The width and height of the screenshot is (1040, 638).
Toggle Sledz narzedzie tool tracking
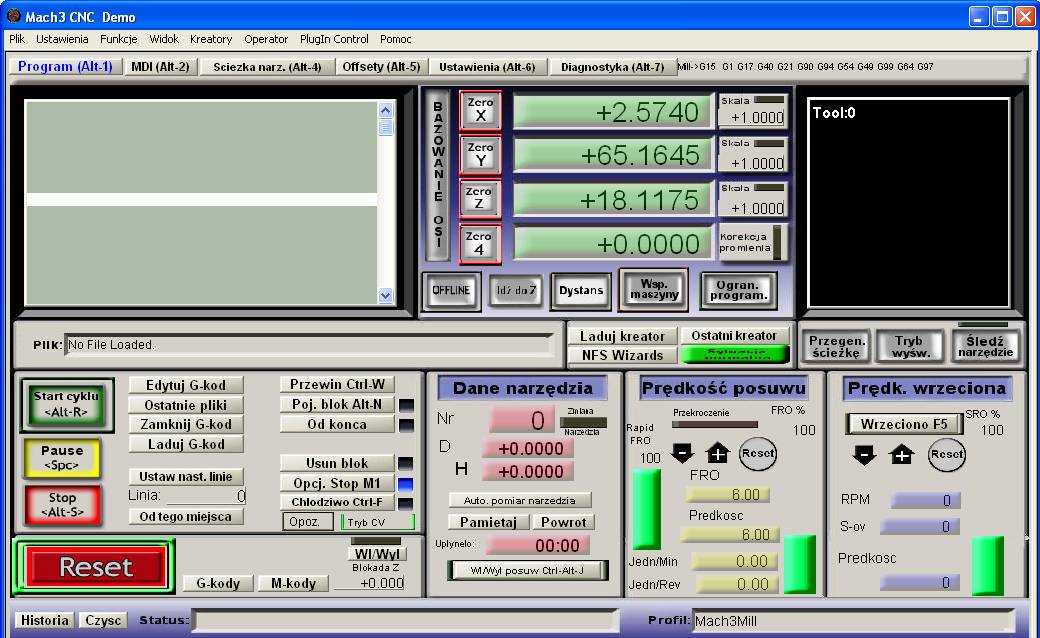(x=986, y=346)
